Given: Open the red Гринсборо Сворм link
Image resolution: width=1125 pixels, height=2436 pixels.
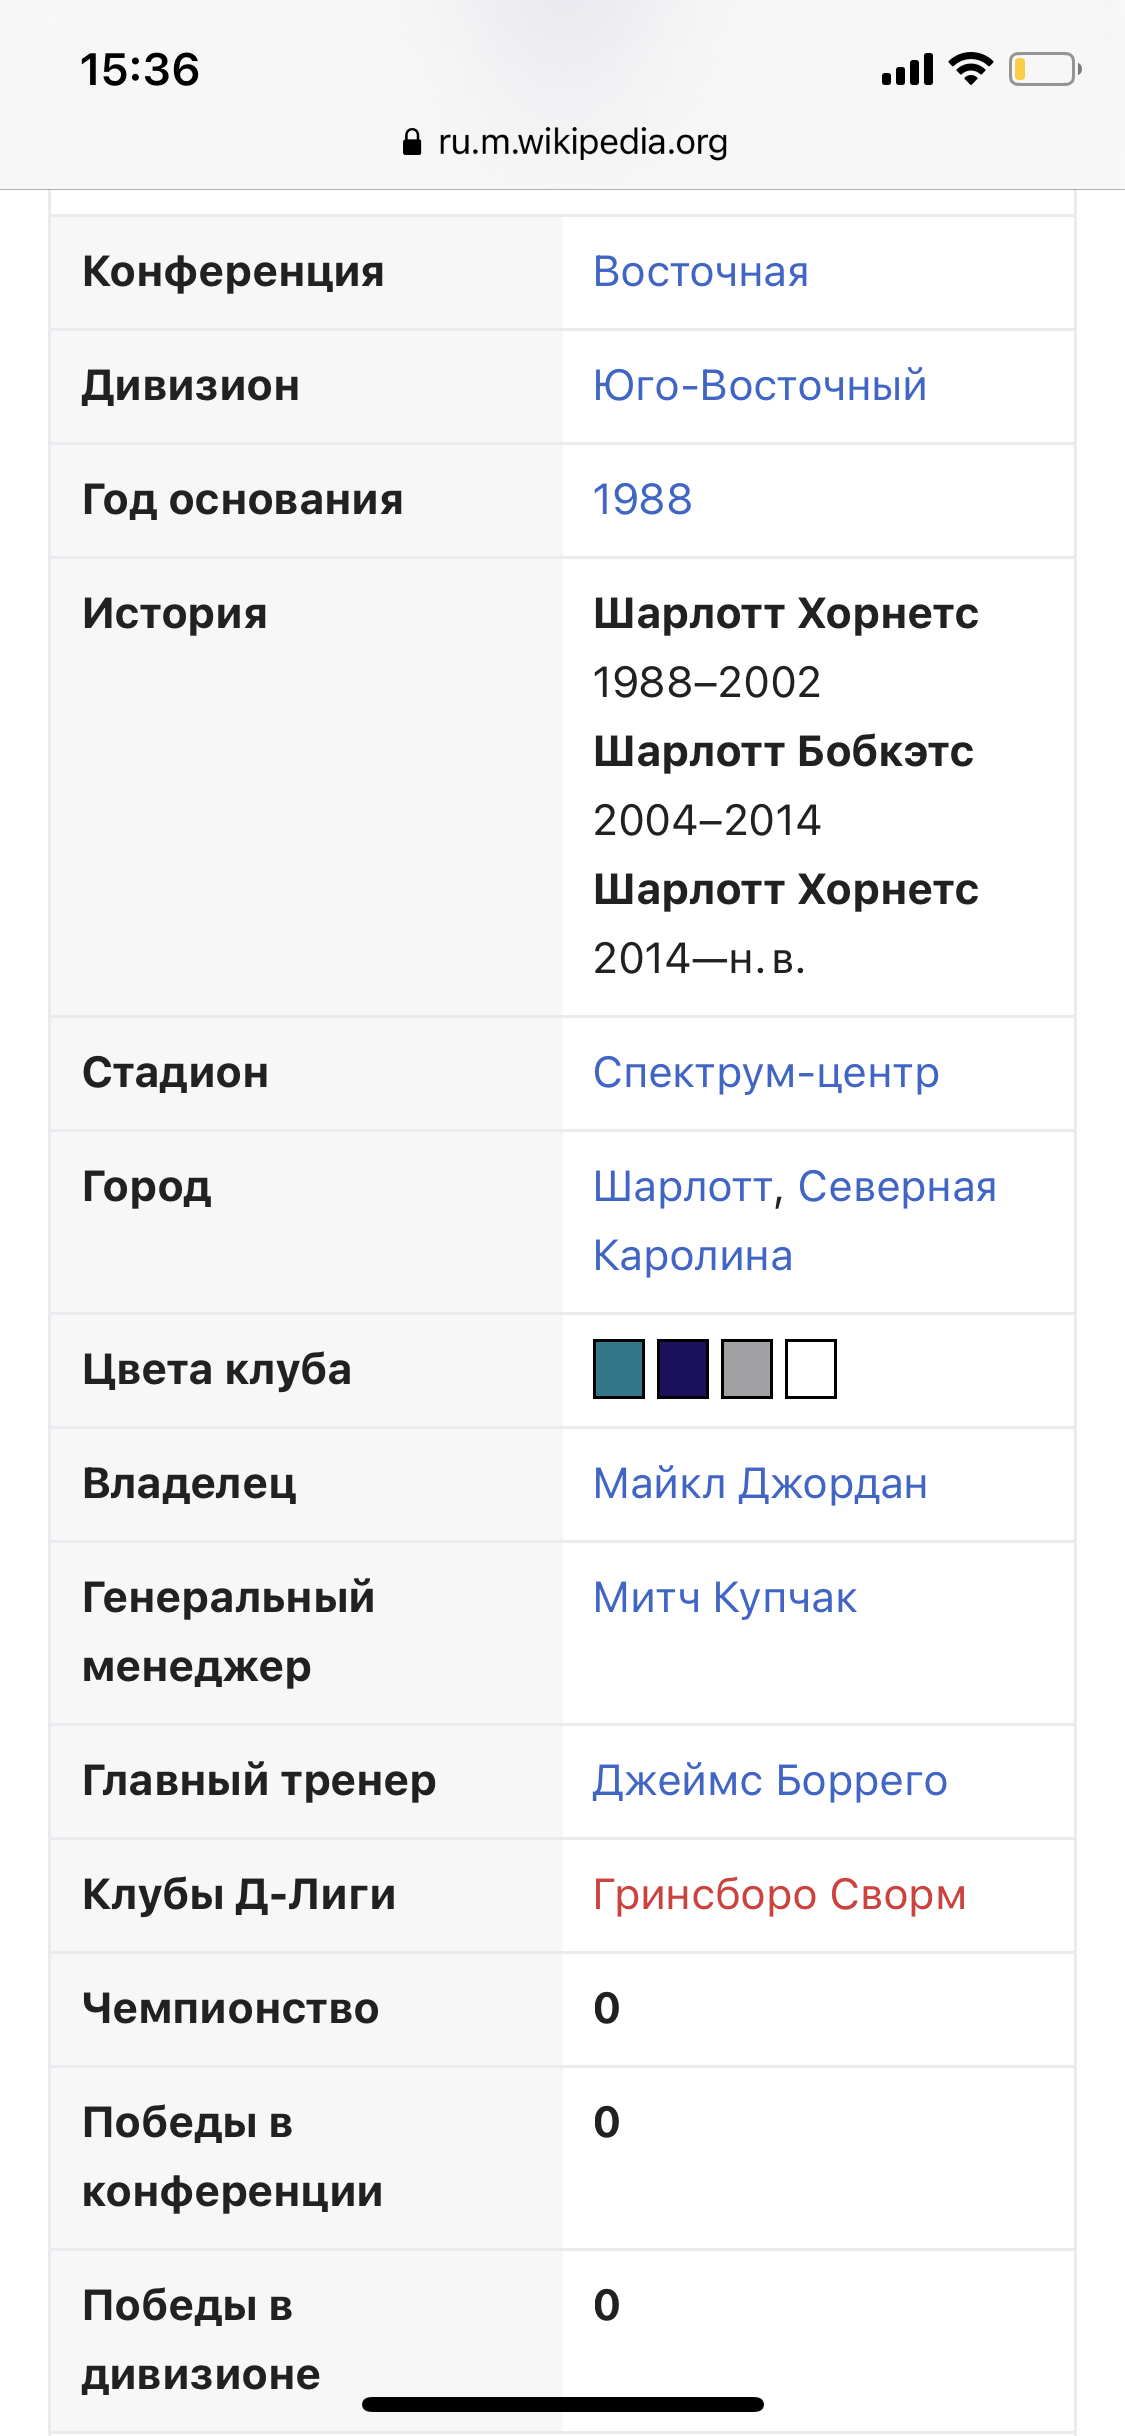Looking at the screenshot, I should click(x=780, y=1895).
